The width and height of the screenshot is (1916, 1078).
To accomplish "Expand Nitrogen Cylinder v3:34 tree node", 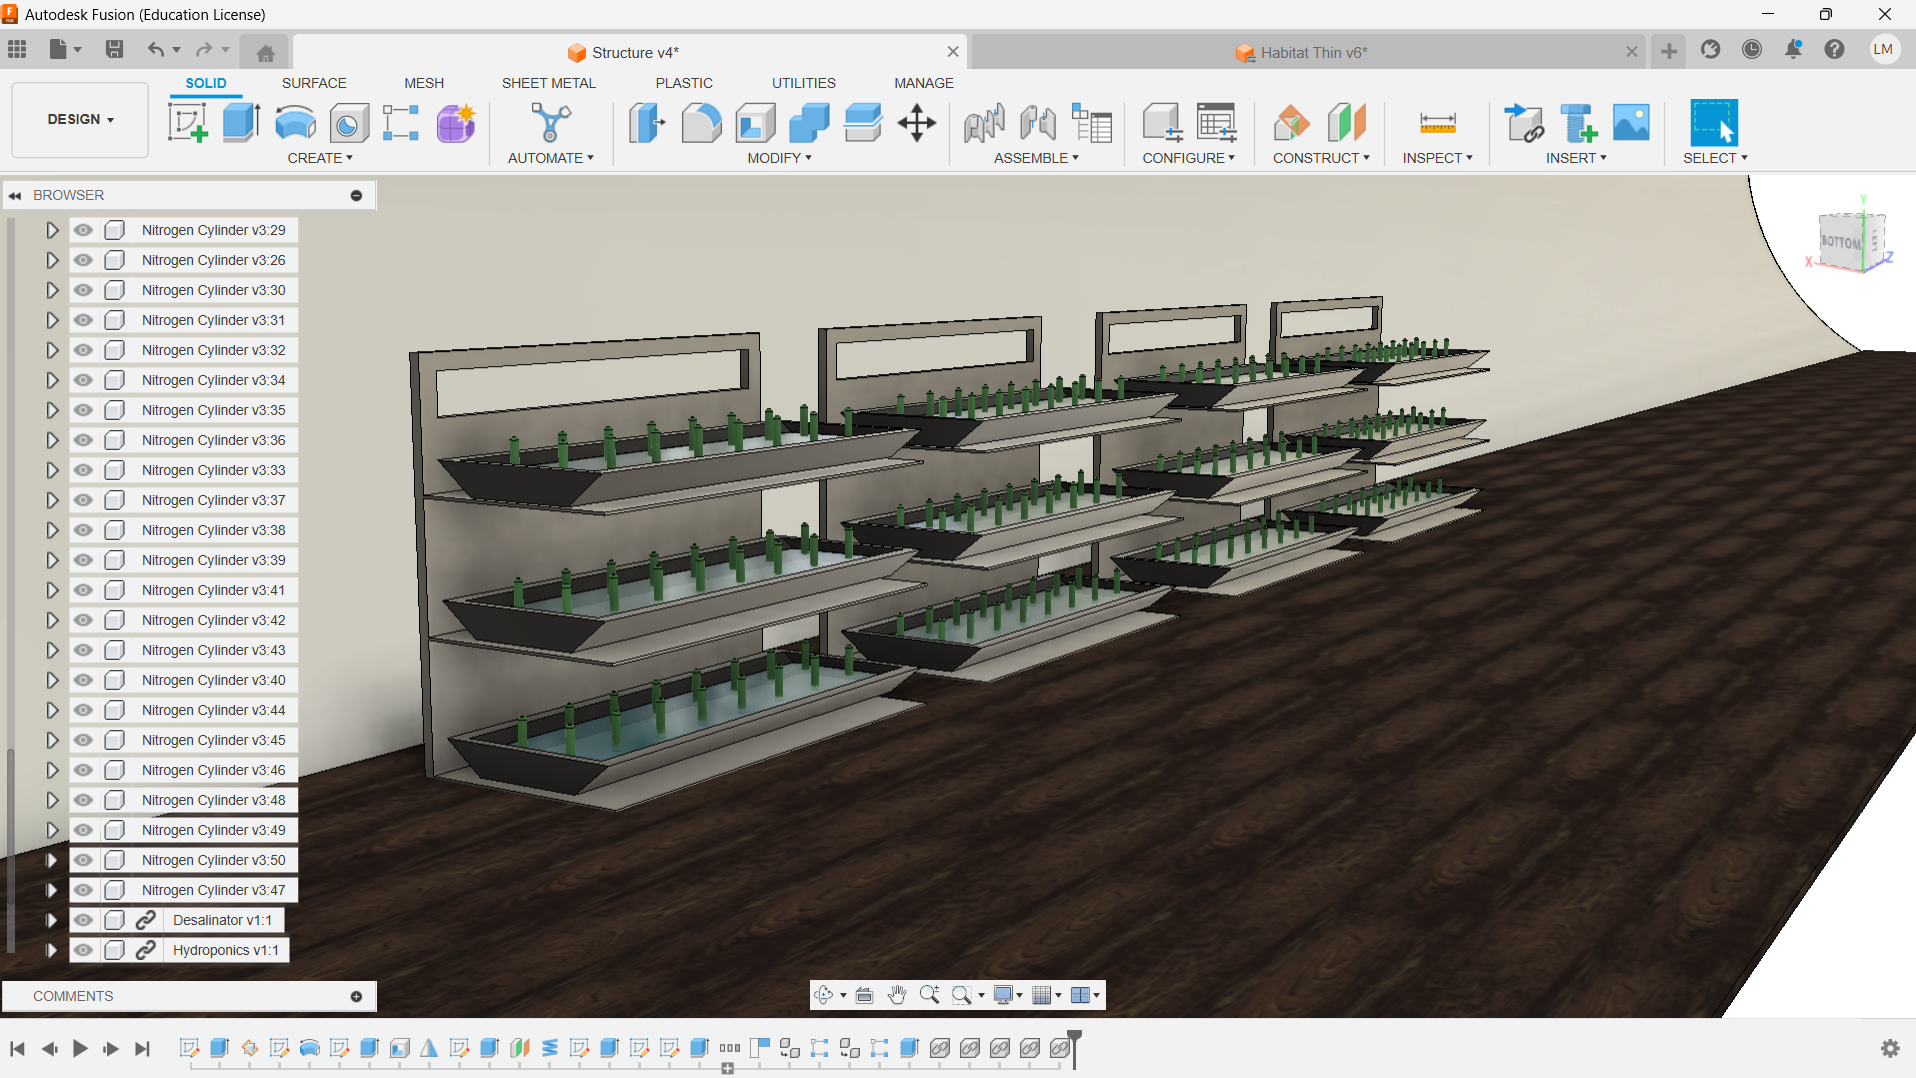I will click(x=52, y=380).
